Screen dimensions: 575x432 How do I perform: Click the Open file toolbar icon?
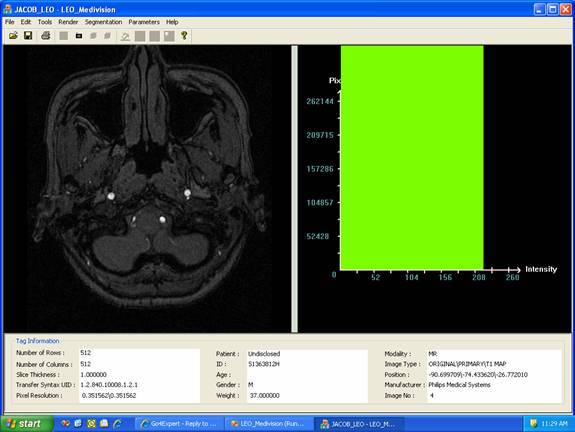click(13, 36)
